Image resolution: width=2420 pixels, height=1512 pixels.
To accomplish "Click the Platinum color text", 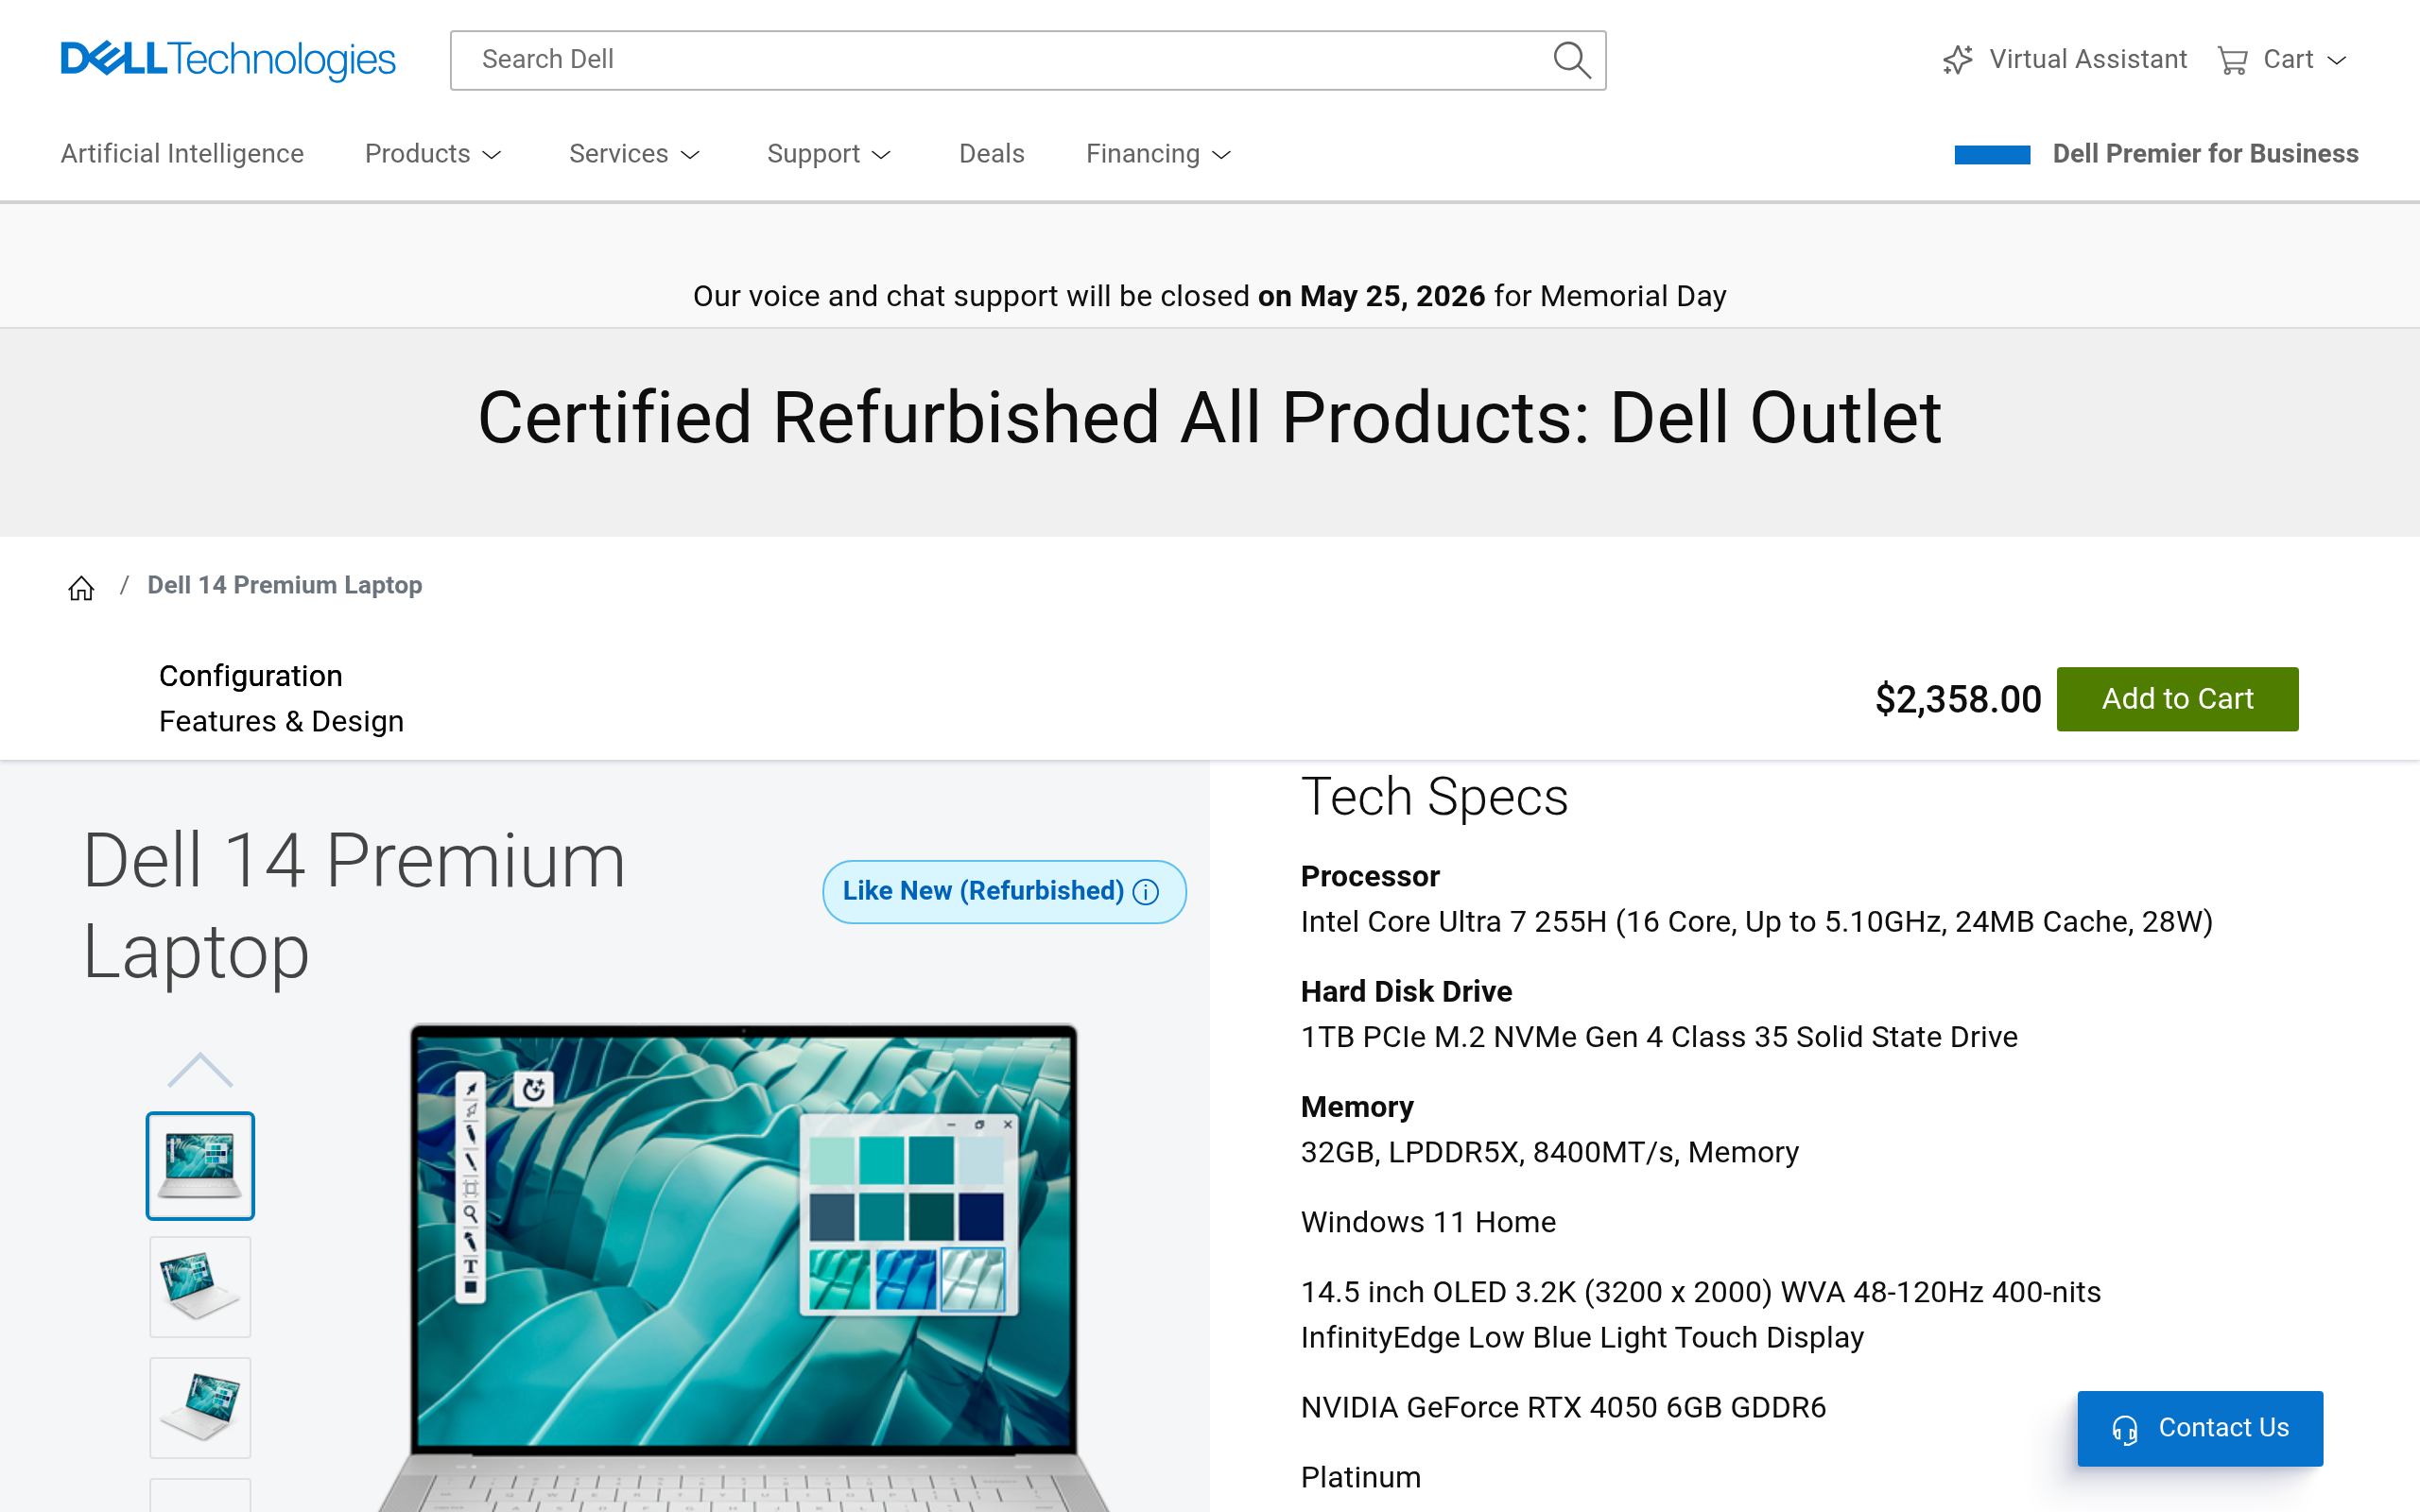I will coord(1361,1478).
